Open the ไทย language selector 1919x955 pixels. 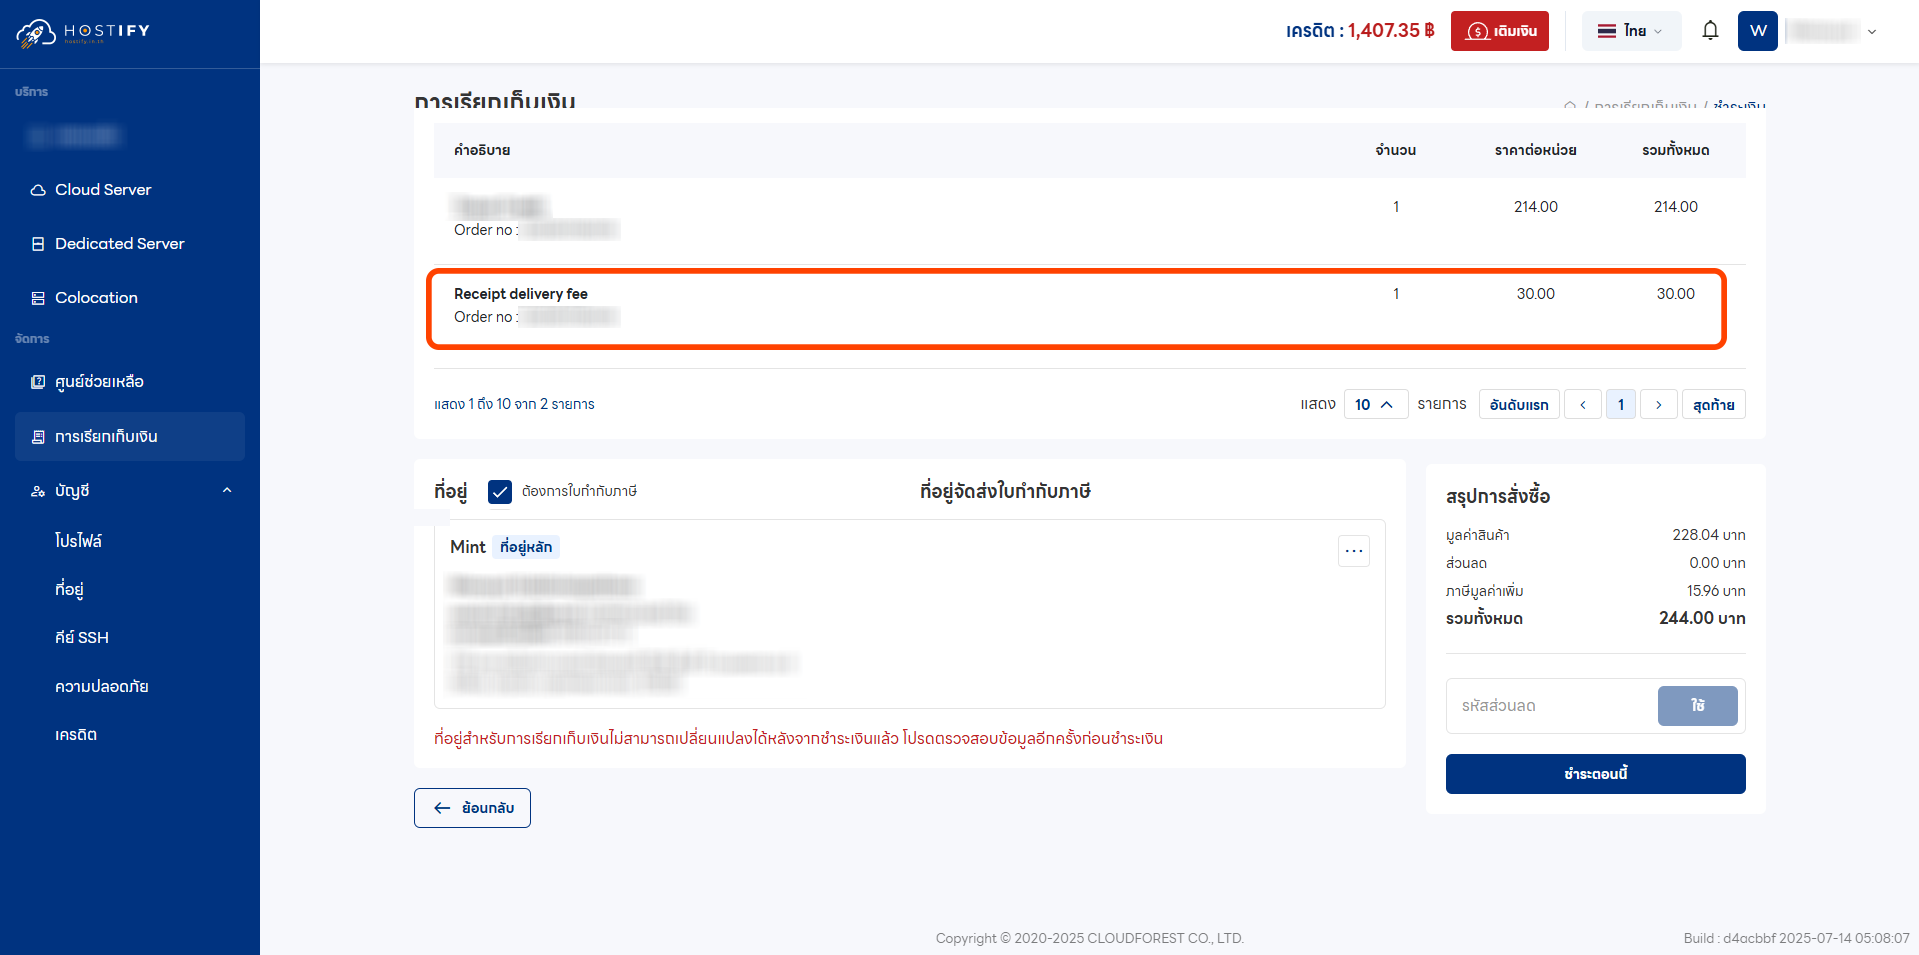coord(1630,30)
